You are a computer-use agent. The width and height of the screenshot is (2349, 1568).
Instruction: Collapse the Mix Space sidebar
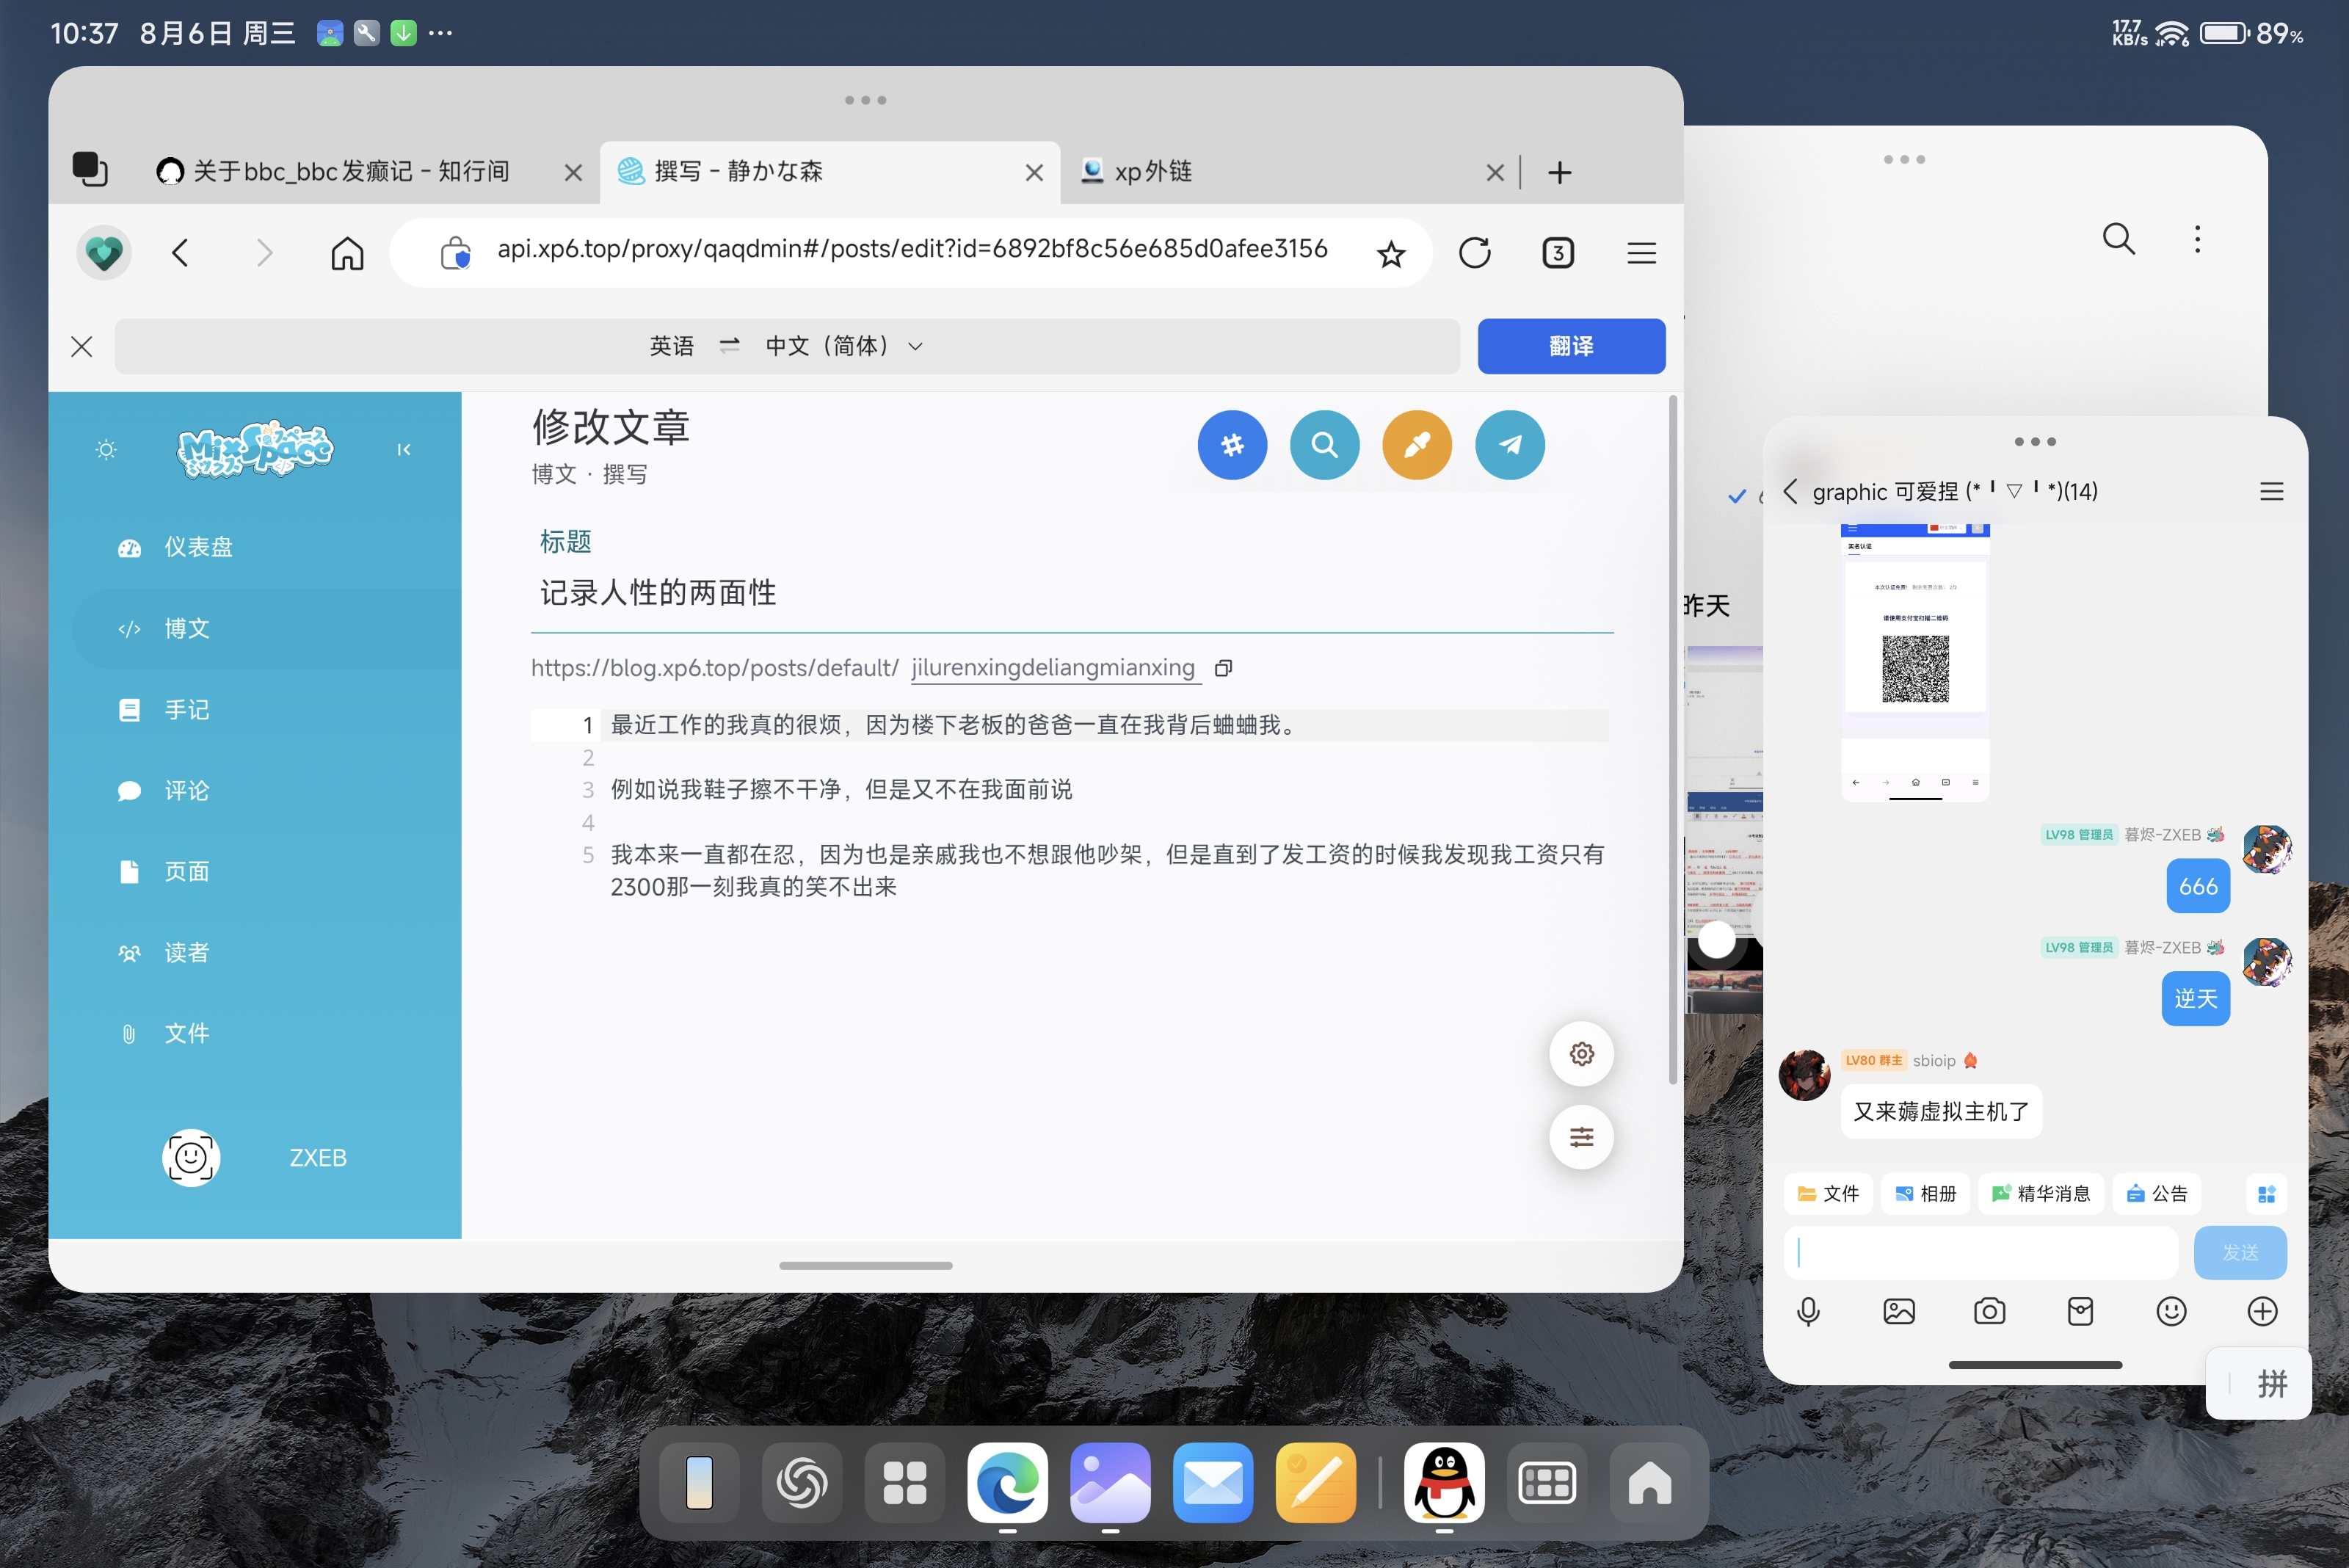click(x=404, y=450)
